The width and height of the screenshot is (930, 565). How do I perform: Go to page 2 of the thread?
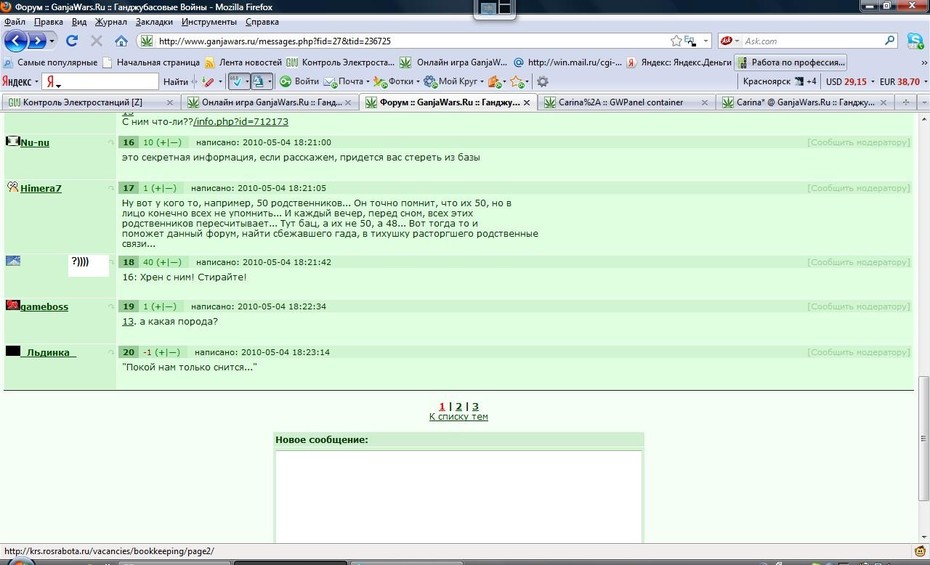click(x=458, y=407)
